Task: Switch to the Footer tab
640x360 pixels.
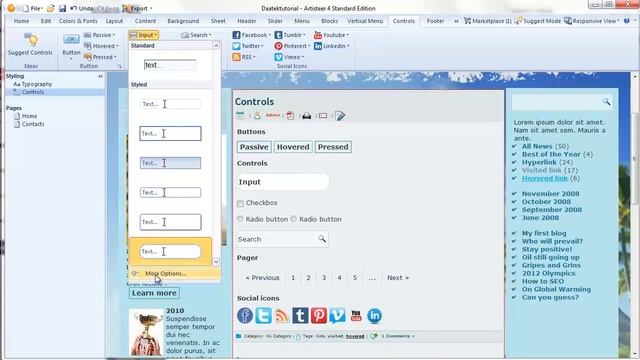Action: tap(435, 21)
